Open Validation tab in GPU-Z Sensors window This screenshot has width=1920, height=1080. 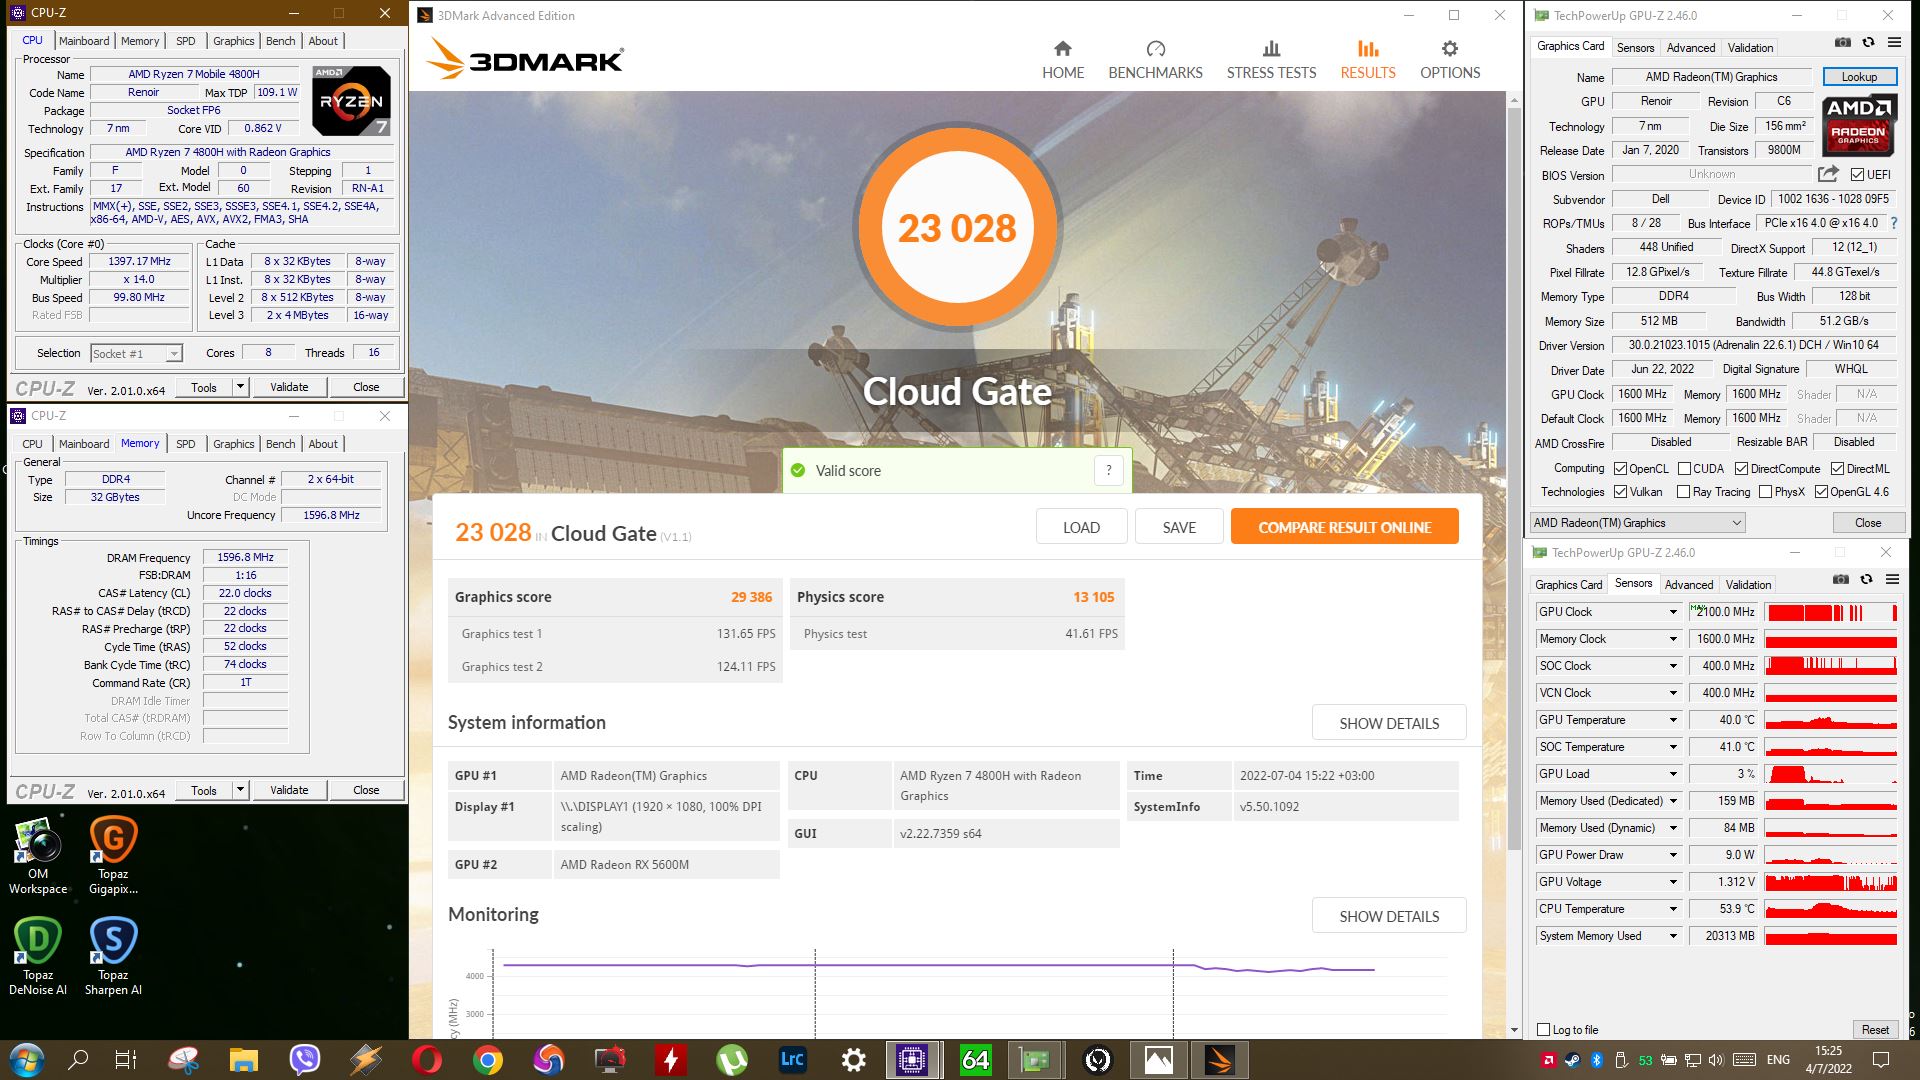pyautogui.click(x=1748, y=585)
